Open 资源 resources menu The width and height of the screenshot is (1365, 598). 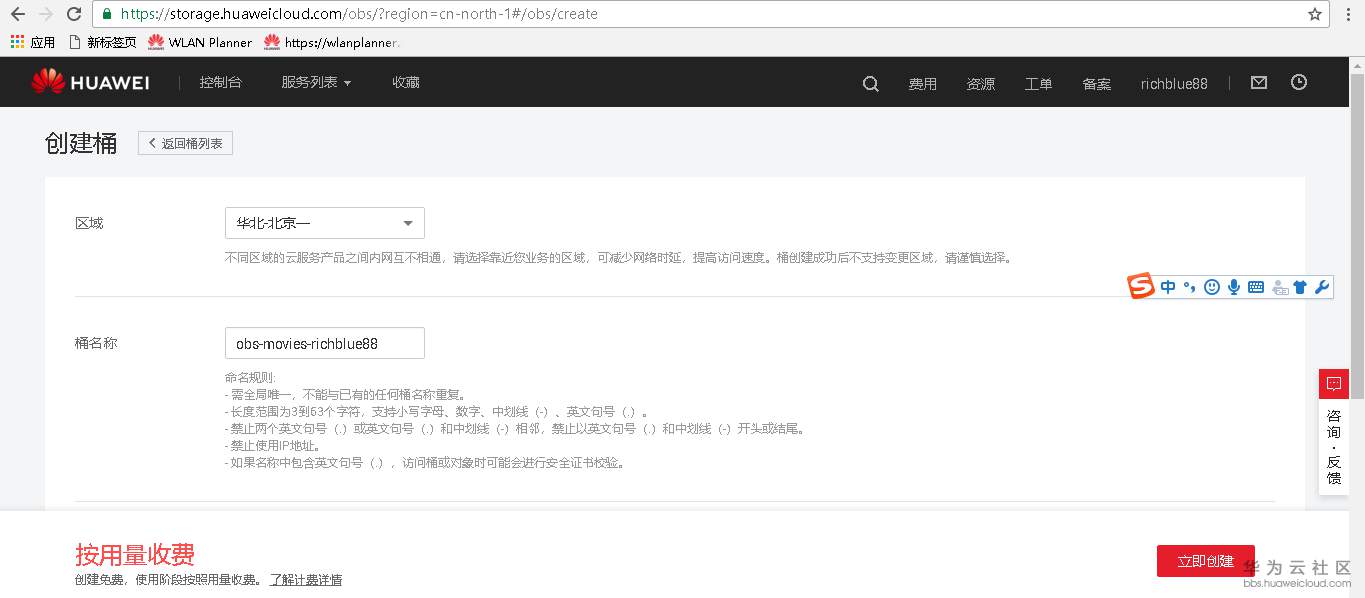click(980, 84)
